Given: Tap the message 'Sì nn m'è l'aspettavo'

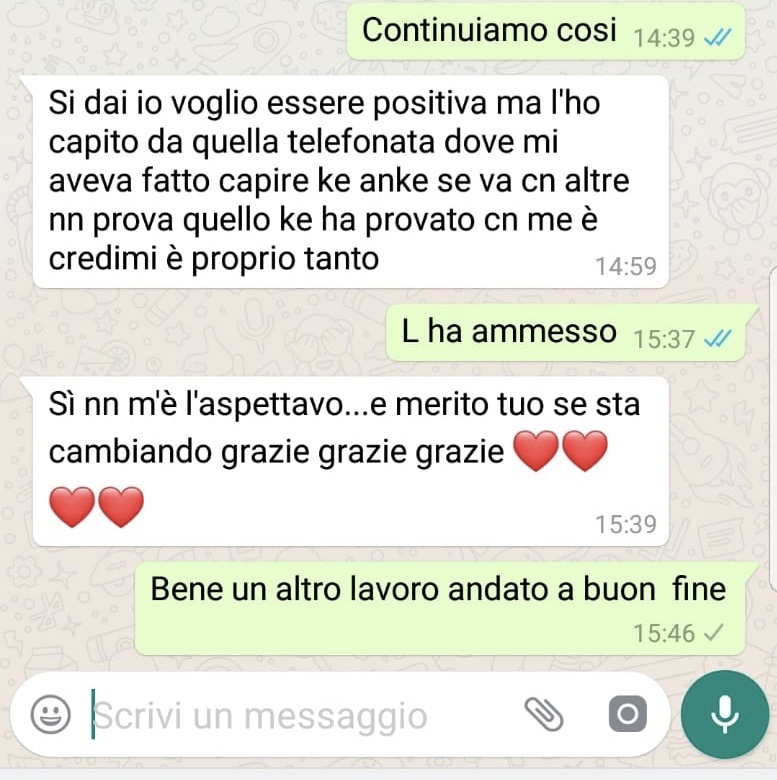Looking at the screenshot, I should coord(350,461).
